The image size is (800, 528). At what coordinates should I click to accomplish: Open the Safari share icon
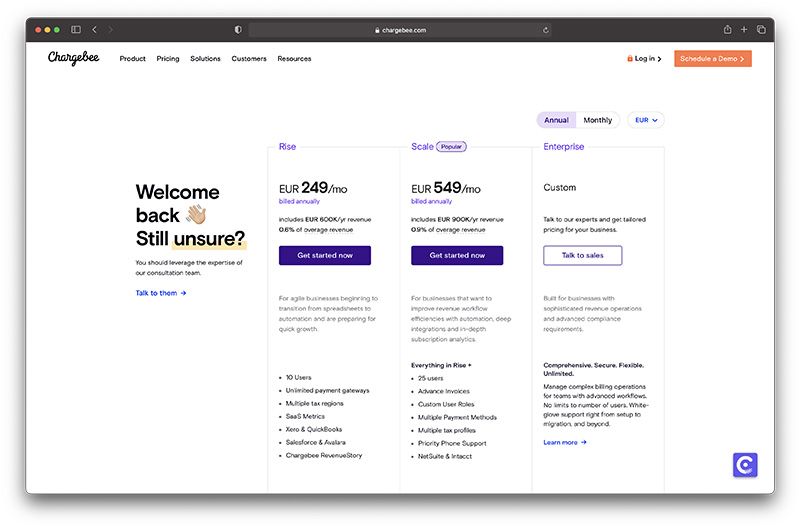click(728, 30)
